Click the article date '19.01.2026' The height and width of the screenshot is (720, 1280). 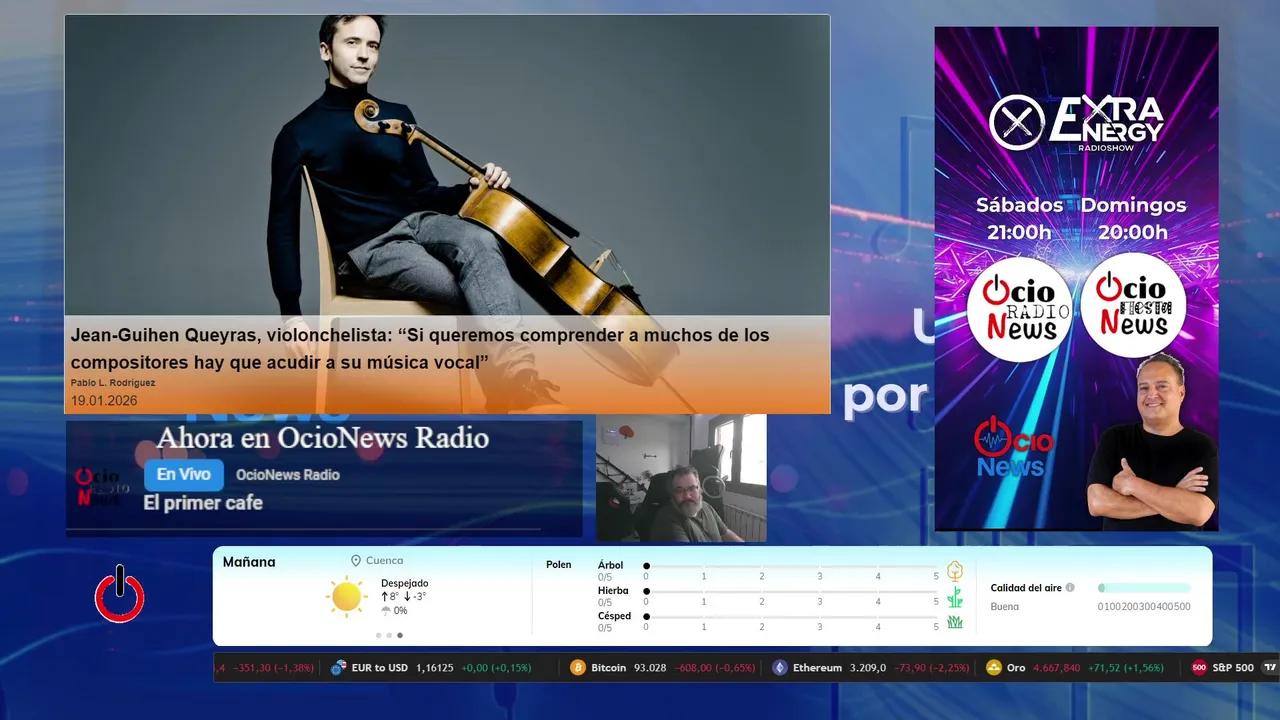point(104,401)
